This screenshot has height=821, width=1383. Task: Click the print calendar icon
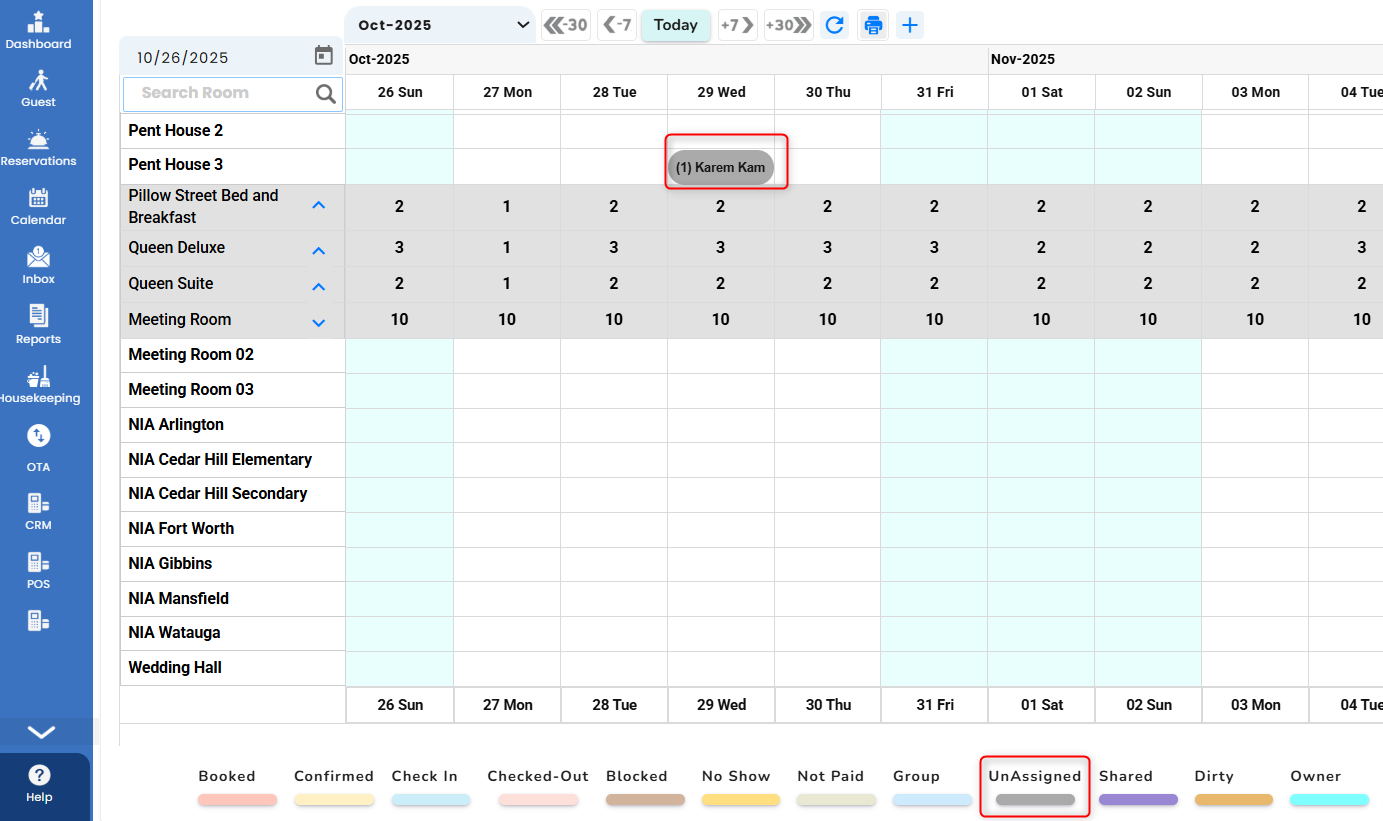(873, 25)
